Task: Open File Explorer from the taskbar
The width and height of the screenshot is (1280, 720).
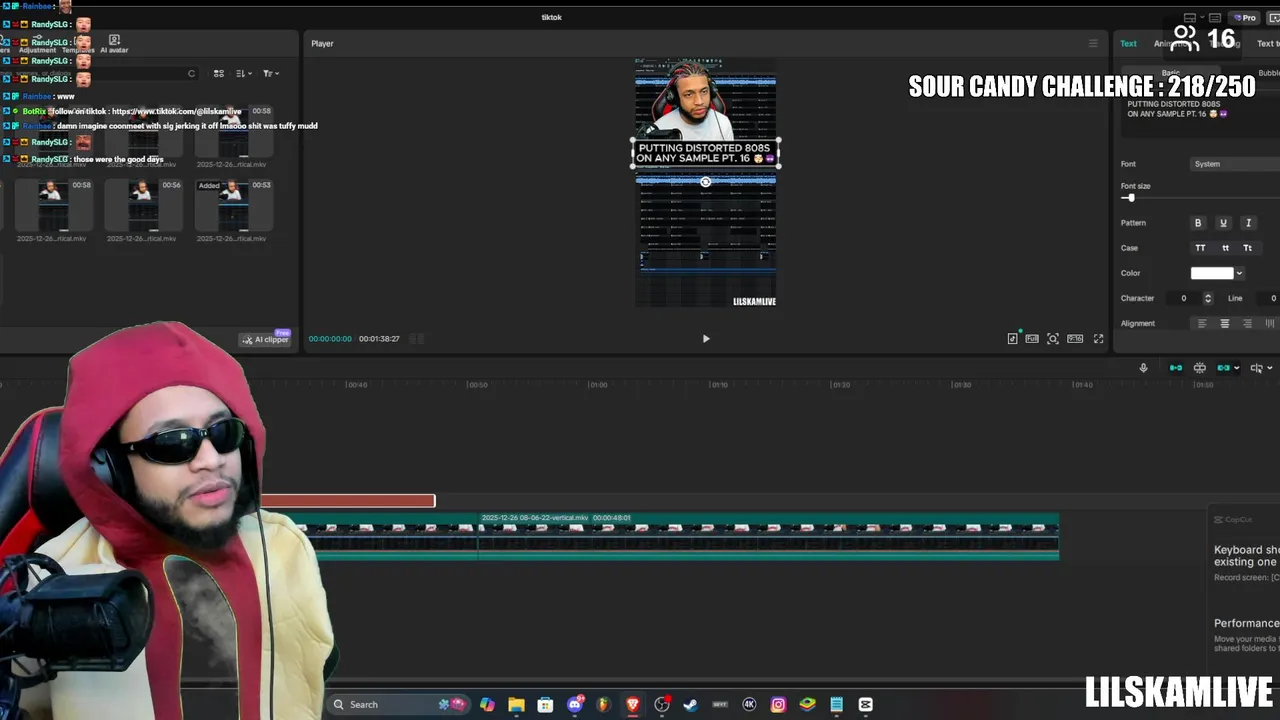Action: pos(516,705)
